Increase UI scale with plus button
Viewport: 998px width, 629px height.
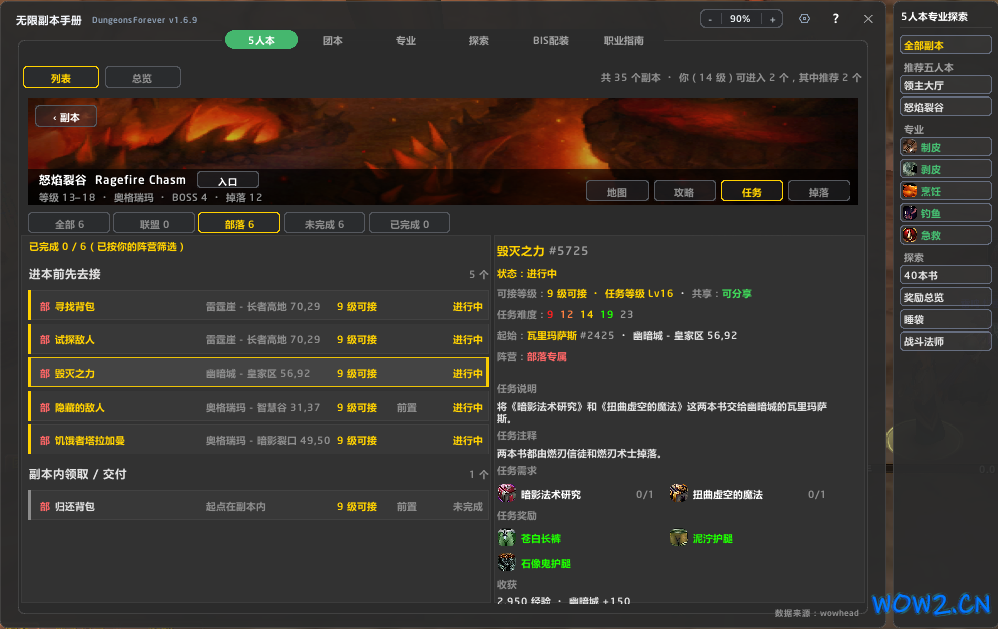[x=772, y=19]
